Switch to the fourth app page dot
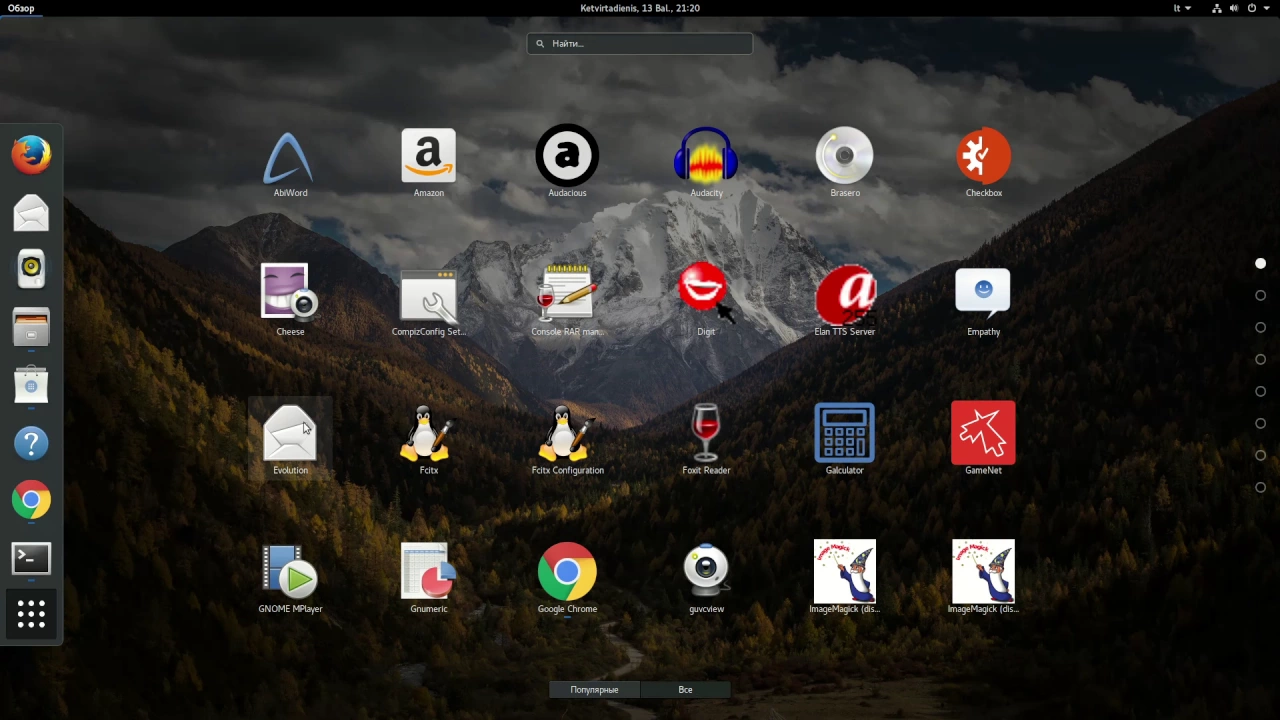Image resolution: width=1280 pixels, height=720 pixels. (x=1260, y=359)
